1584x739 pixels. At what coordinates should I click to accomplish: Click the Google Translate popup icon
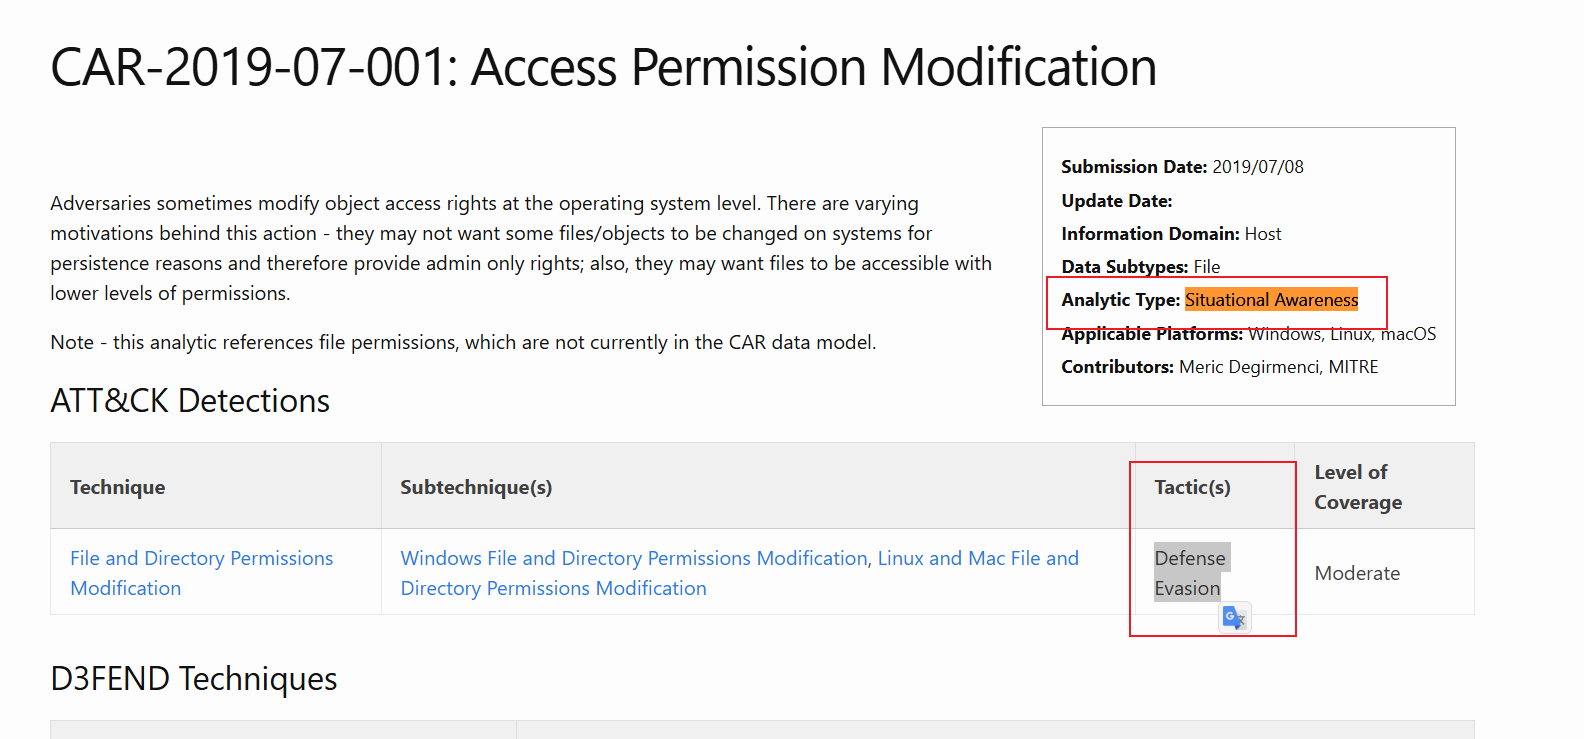click(1235, 618)
